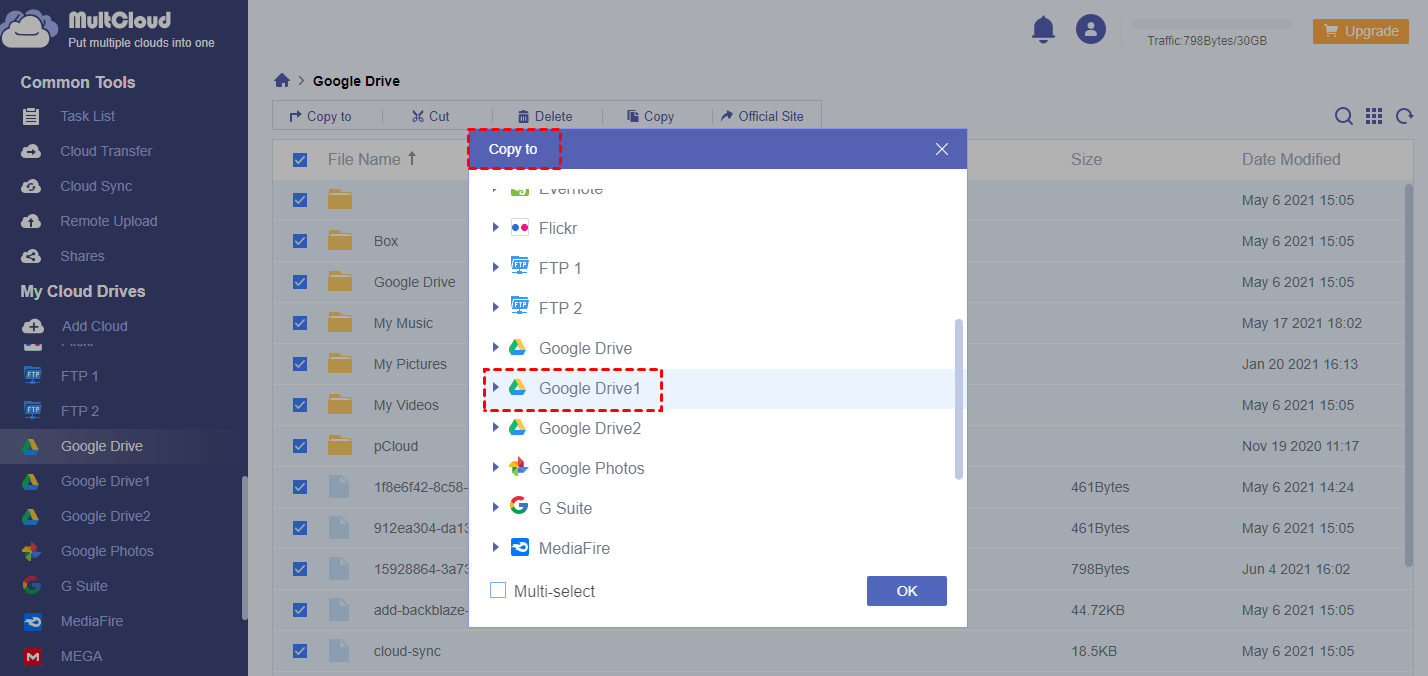1428x676 pixels.
Task: Expand G Suite in Copy to dialog
Action: point(495,508)
